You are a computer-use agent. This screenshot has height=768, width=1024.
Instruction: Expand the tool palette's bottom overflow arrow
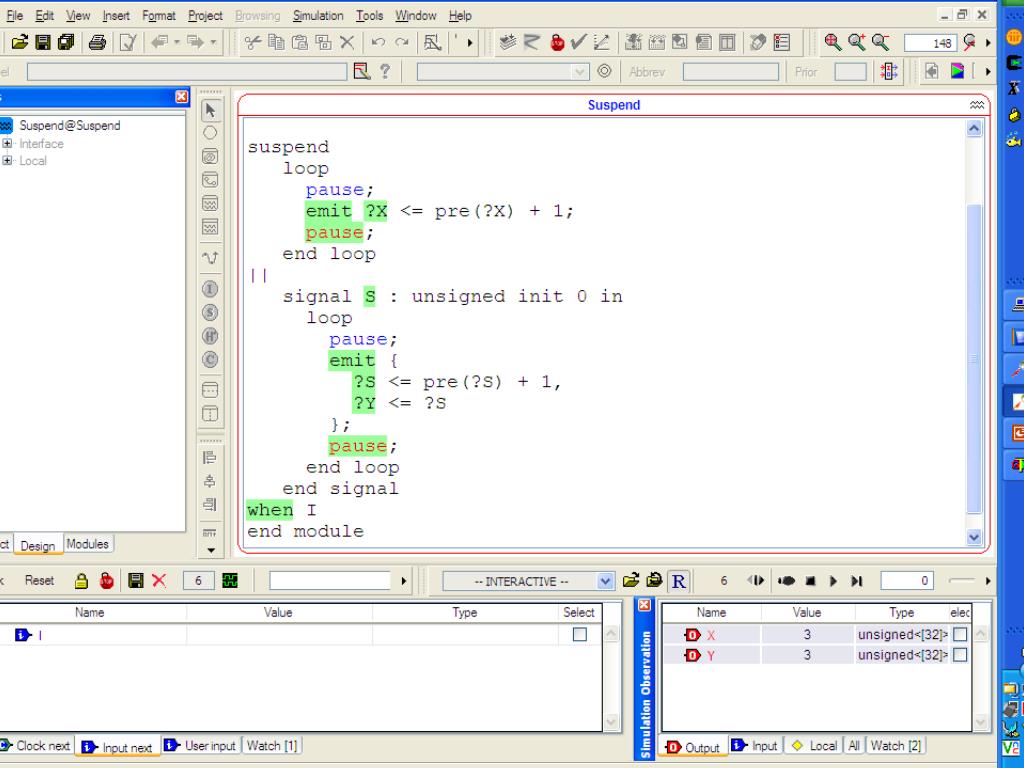click(x=210, y=551)
